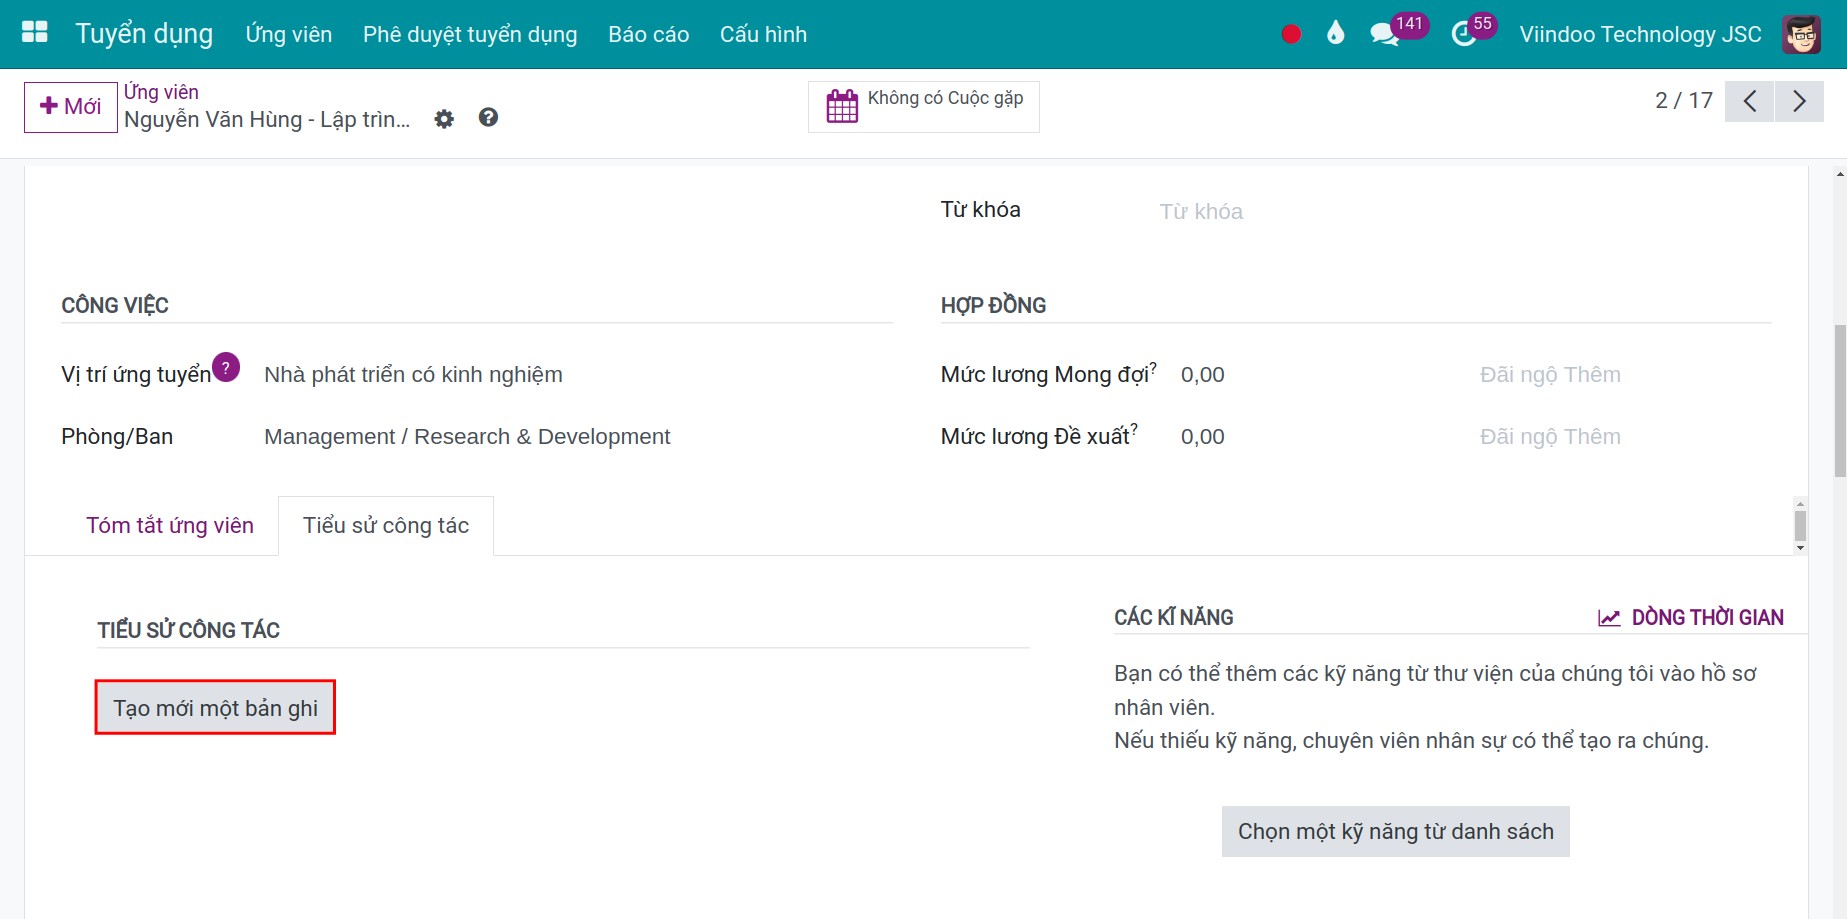Click Tạo mới một bản ghi button
Viewport: 1847px width, 919px height.
(215, 708)
